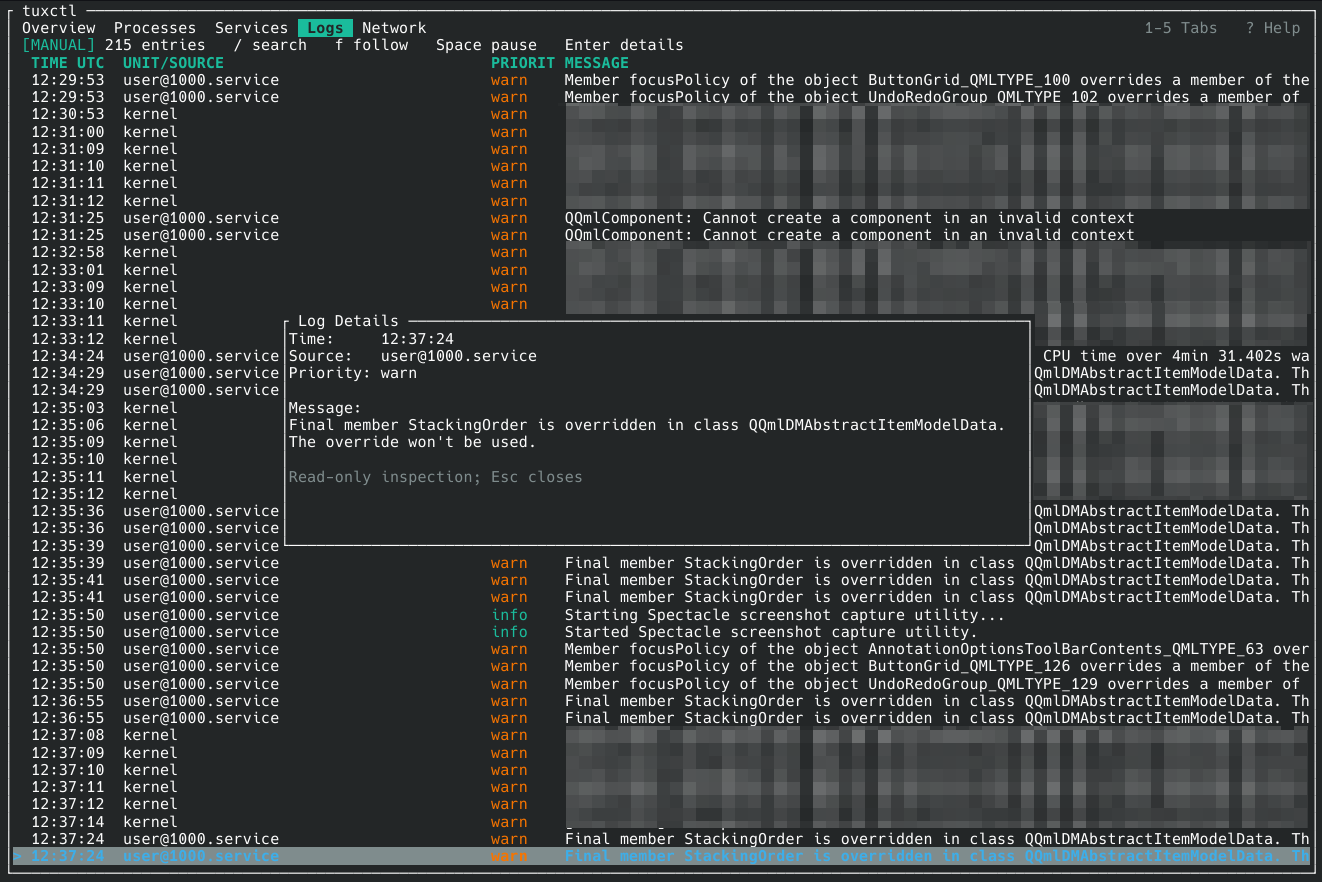Select the kernel log entry at 12:35:12
Image resolution: width=1322 pixels, height=882 pixels.
click(x=661, y=494)
